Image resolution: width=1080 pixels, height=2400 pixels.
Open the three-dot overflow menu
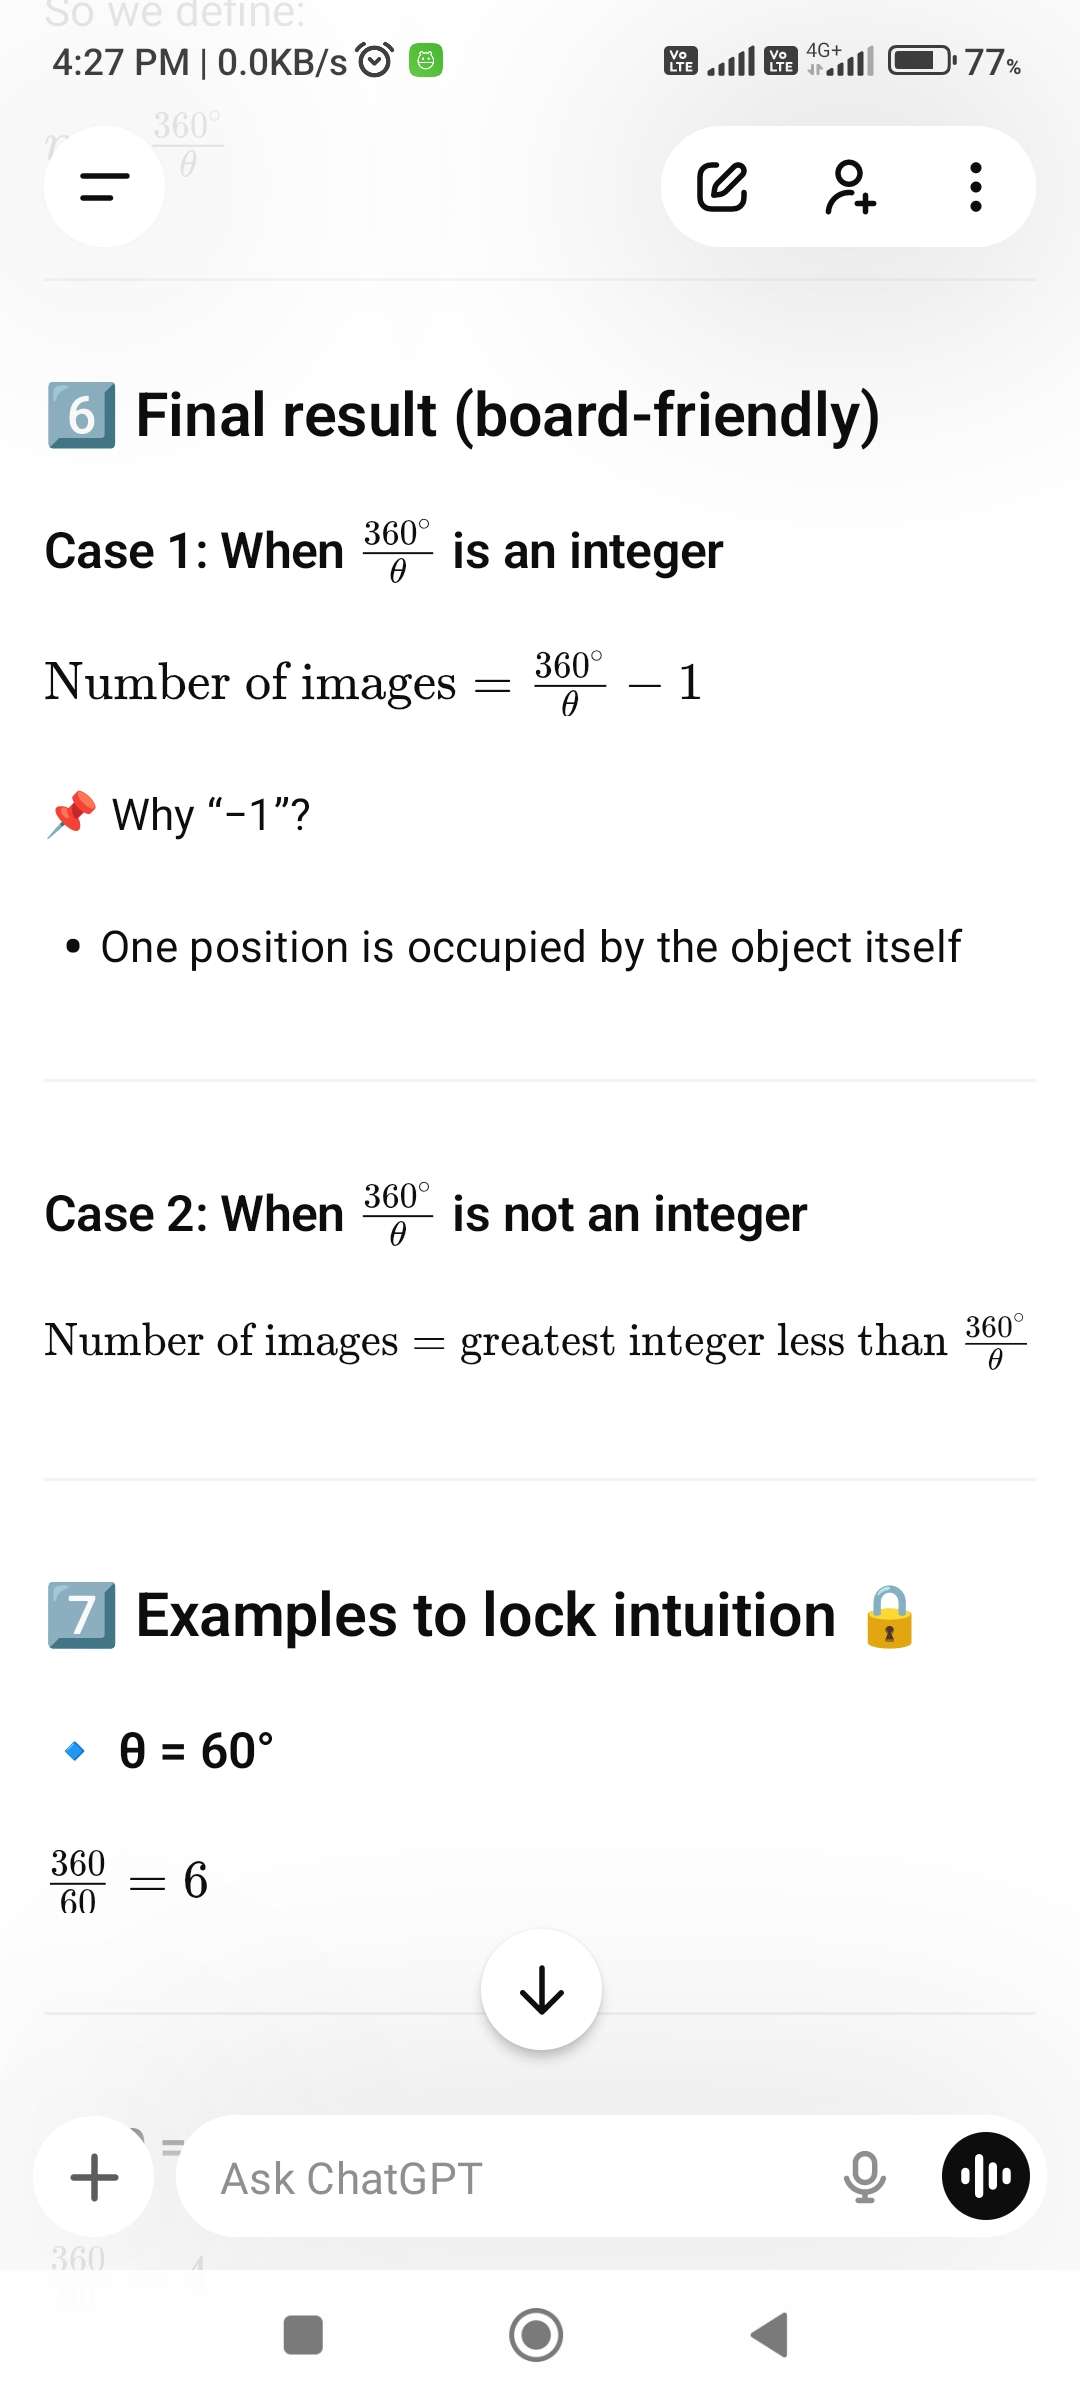click(x=975, y=186)
